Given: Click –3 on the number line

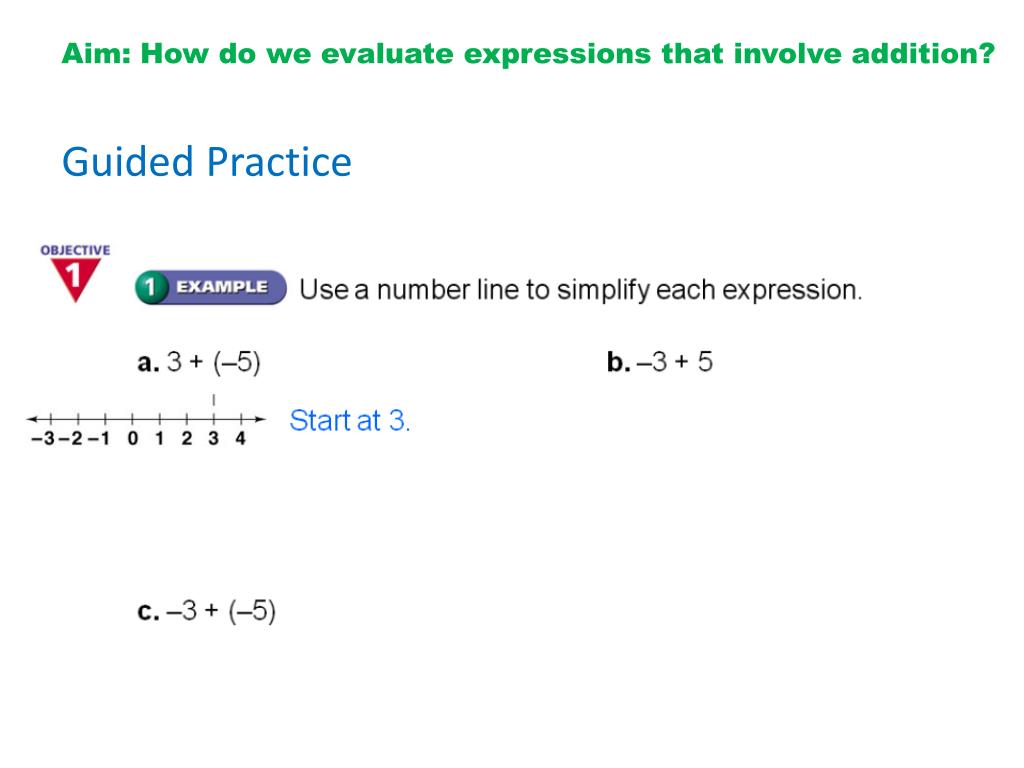Looking at the screenshot, I should (43, 439).
